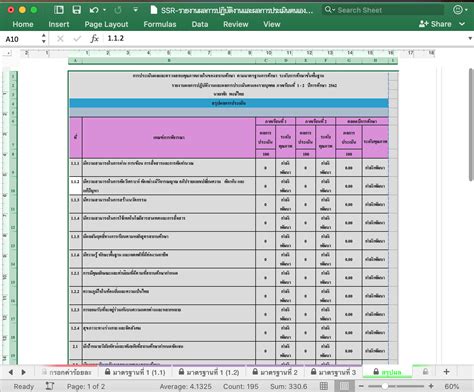Click the zoom slider handle
This screenshot has height=392, width=474.
tap(385, 386)
